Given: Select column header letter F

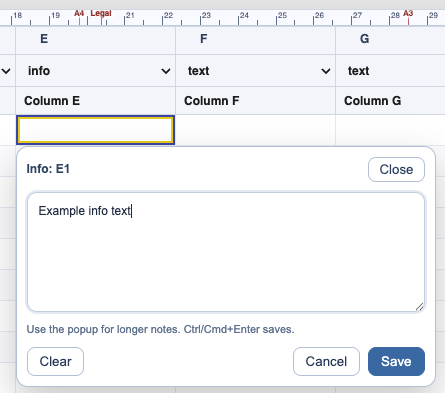Looking at the screenshot, I should pos(204,39).
